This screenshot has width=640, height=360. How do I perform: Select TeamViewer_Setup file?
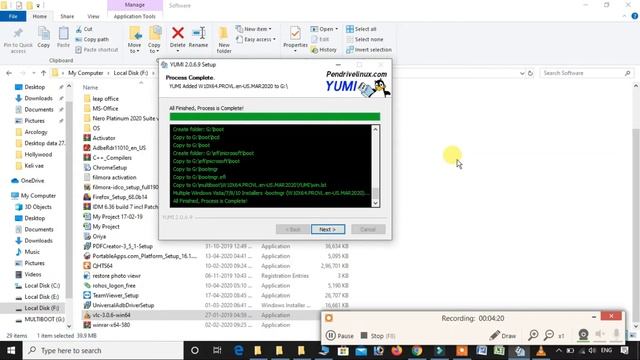(x=116, y=295)
